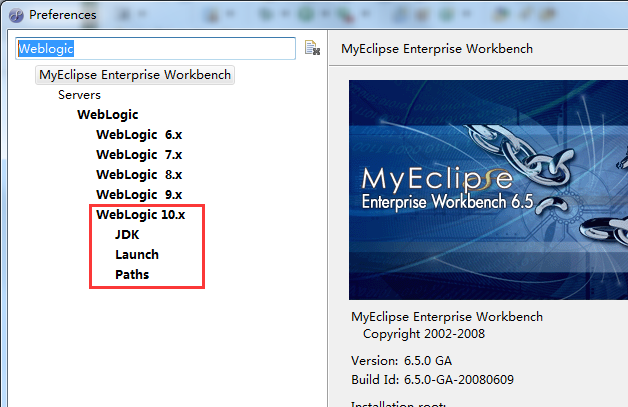628x407 pixels.
Task: Select WebLogic 8.x in the tree
Action: pyautogui.click(x=139, y=175)
